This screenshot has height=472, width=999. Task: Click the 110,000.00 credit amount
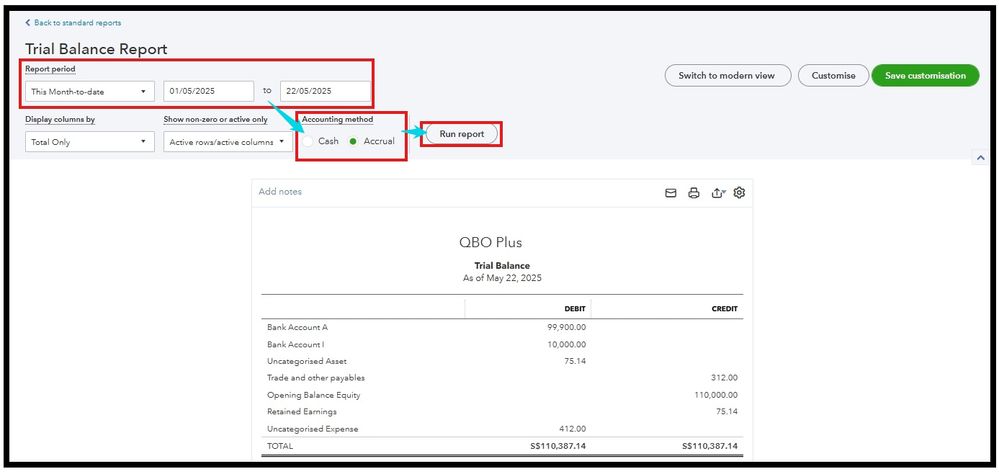coord(716,395)
